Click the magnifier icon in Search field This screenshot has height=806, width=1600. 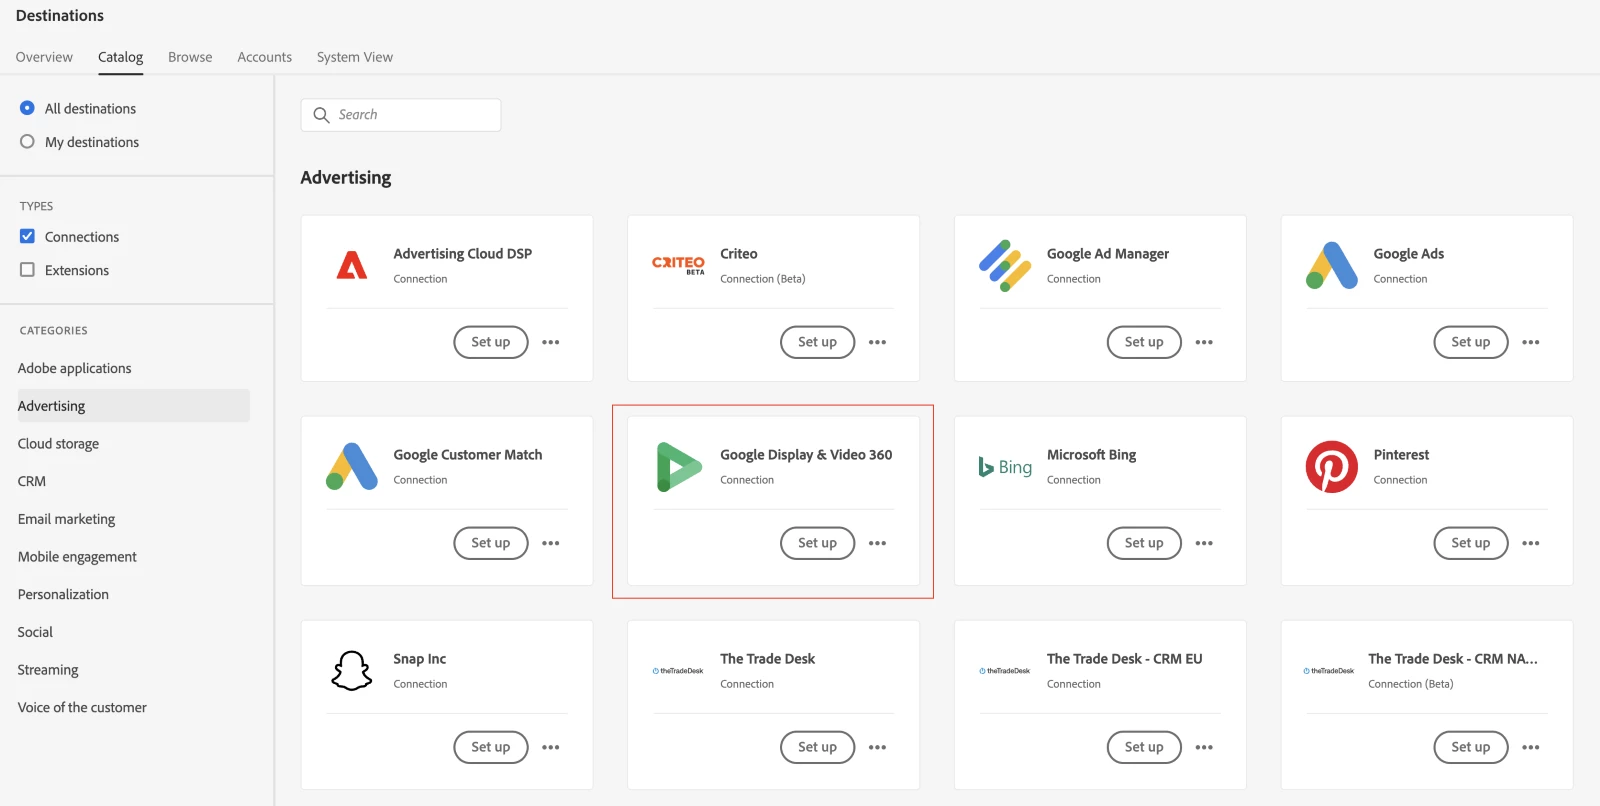click(321, 115)
